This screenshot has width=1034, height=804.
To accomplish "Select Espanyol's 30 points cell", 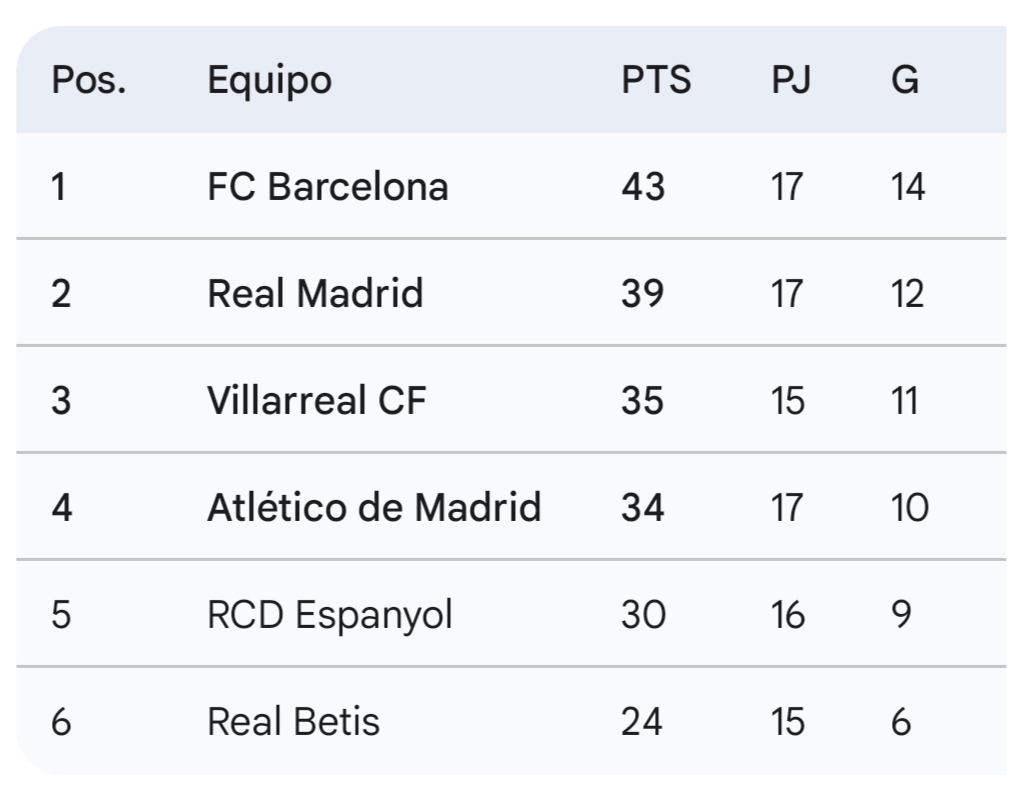I will (x=643, y=614).
